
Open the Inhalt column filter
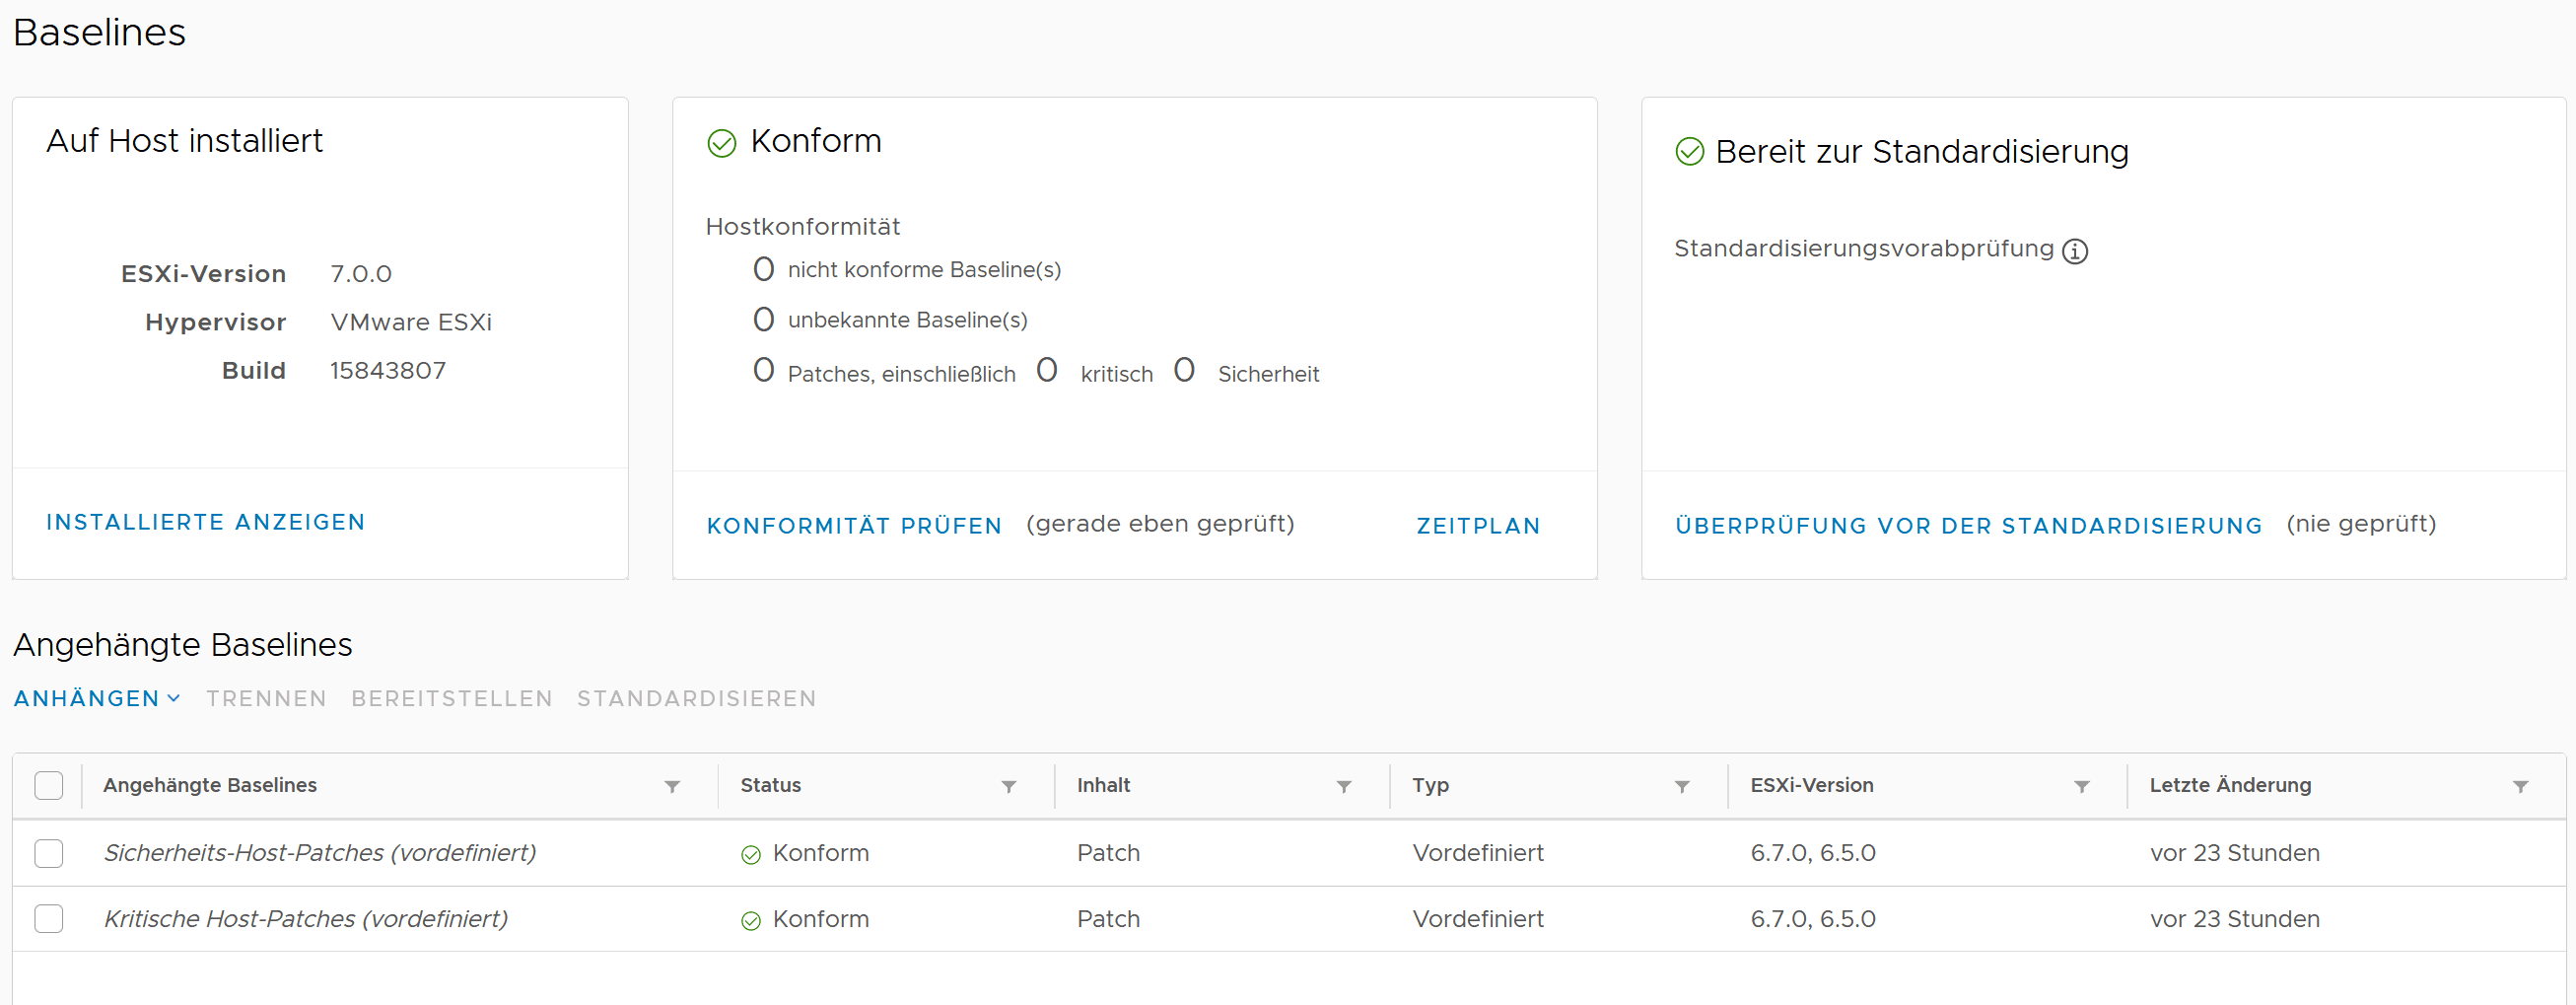(1344, 787)
